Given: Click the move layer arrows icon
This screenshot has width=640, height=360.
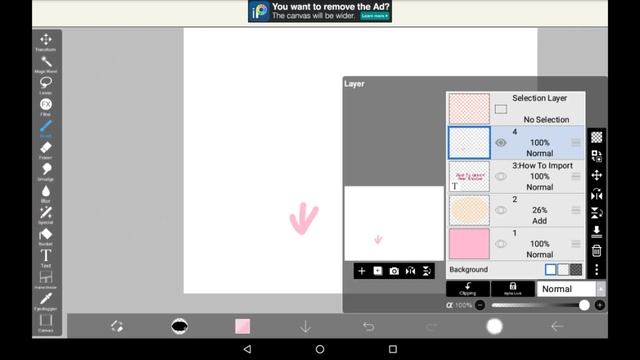Looking at the screenshot, I should tap(597, 175).
